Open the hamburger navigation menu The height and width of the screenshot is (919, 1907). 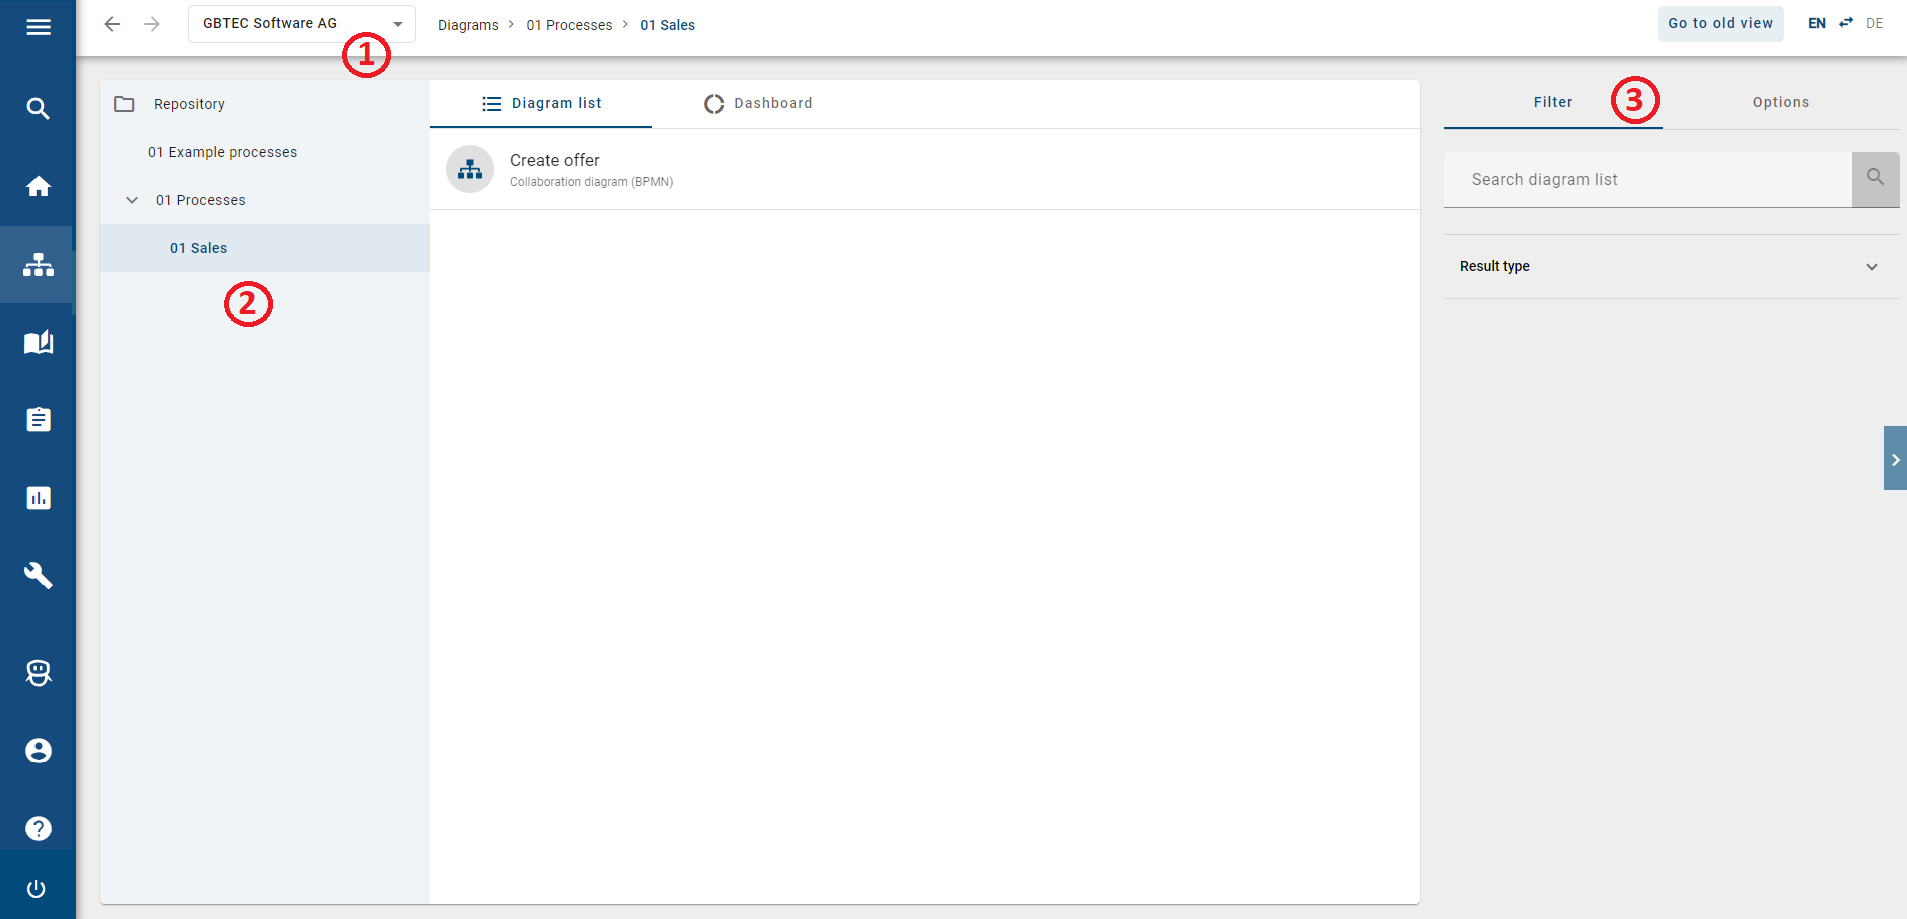pos(38,27)
